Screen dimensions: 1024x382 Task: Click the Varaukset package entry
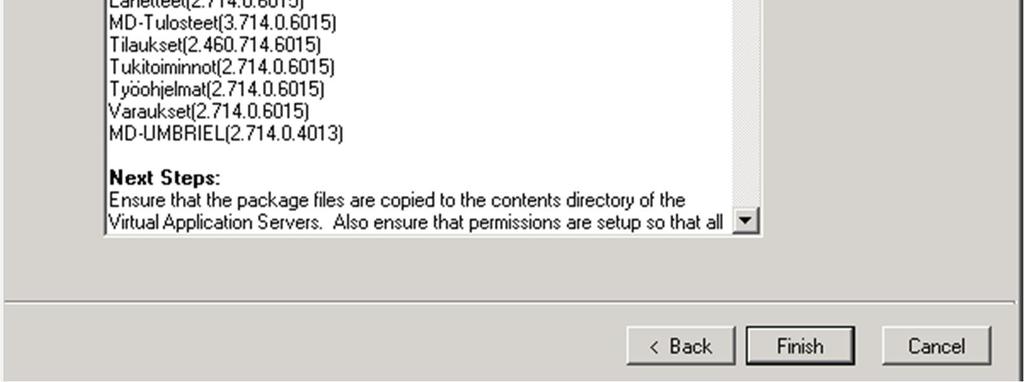coord(209,111)
